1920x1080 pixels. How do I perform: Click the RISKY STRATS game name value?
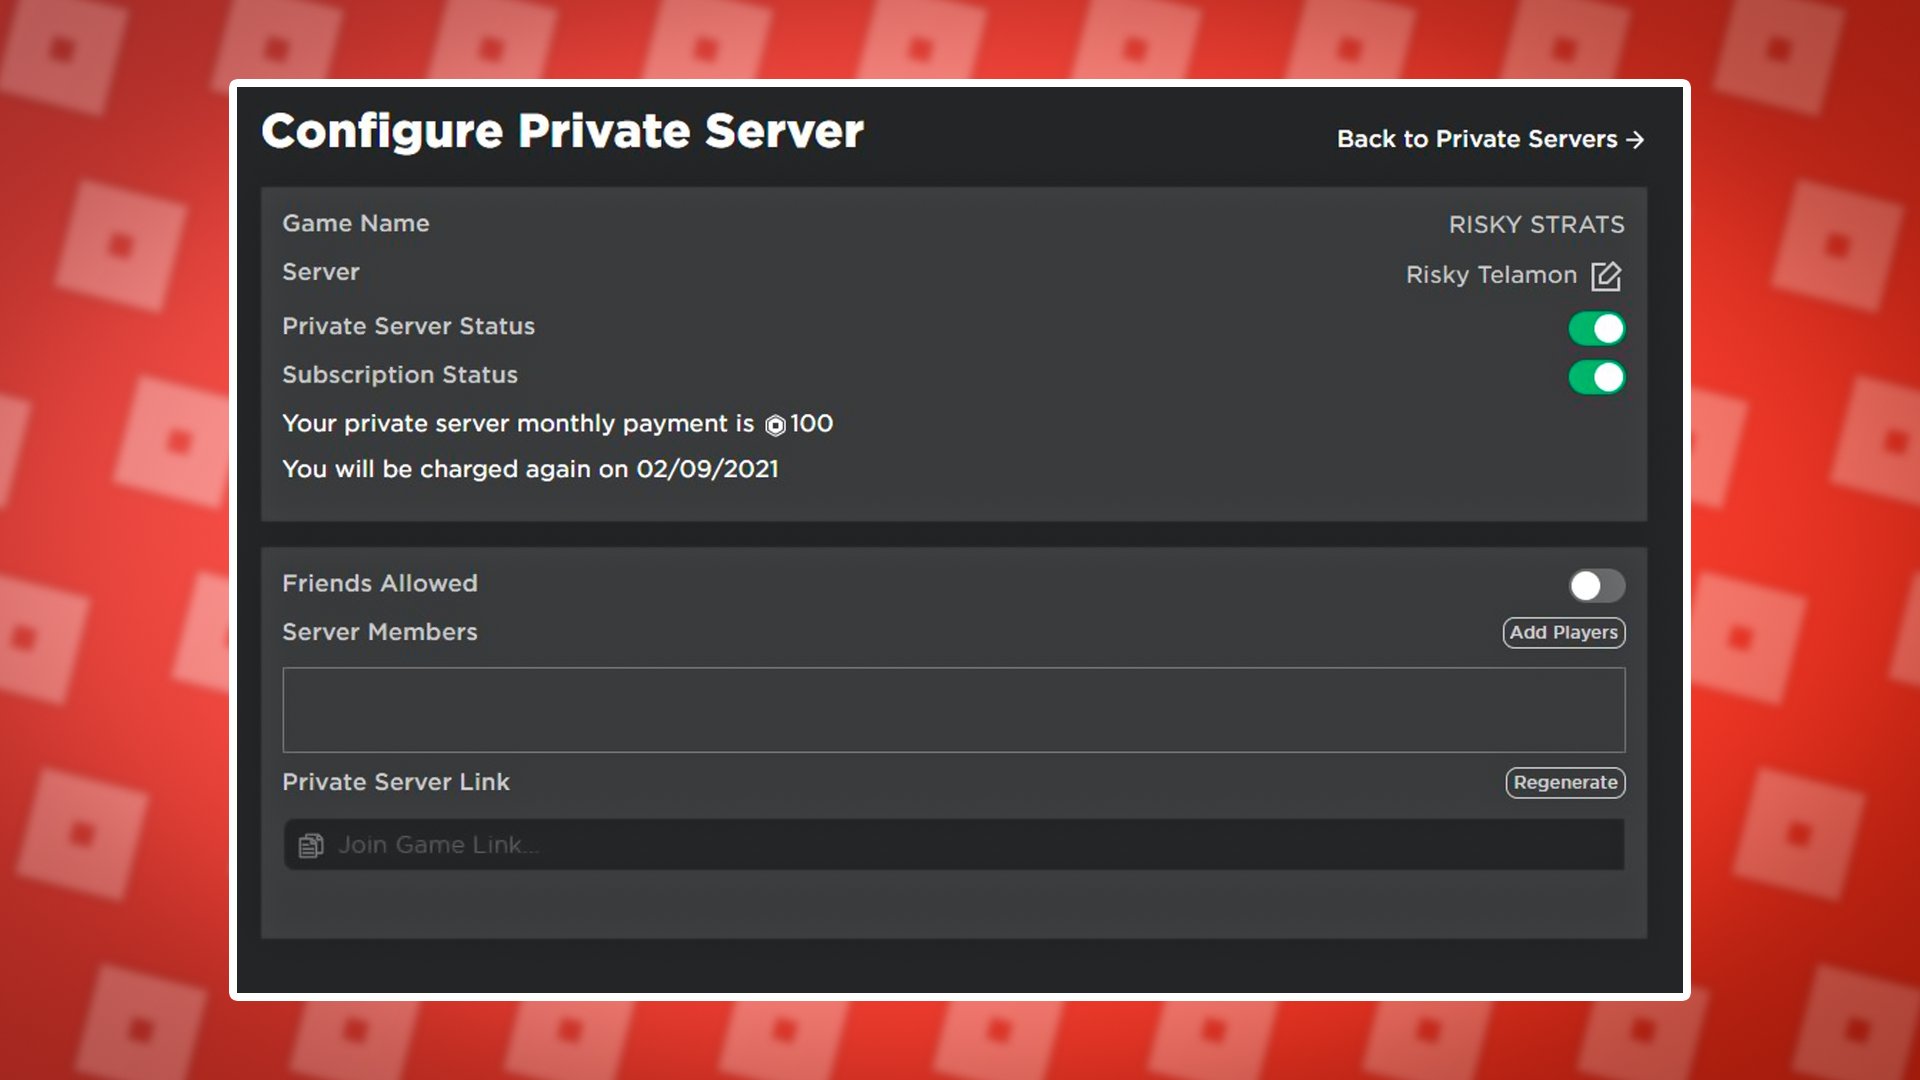(1536, 225)
